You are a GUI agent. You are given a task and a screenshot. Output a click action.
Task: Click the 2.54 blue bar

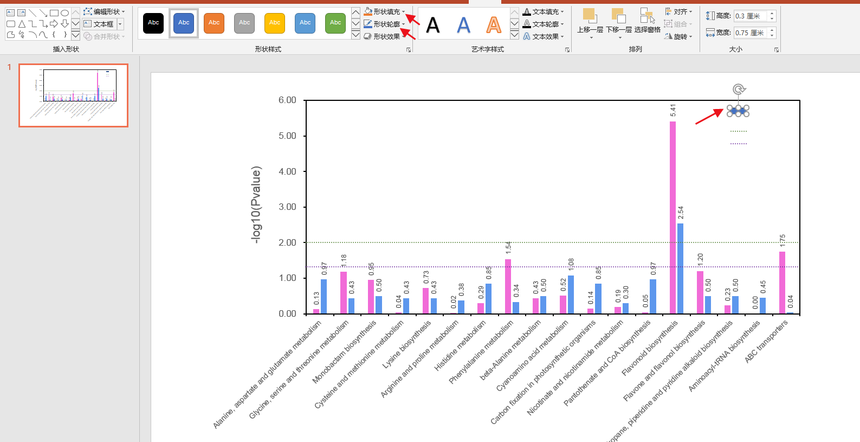point(680,269)
